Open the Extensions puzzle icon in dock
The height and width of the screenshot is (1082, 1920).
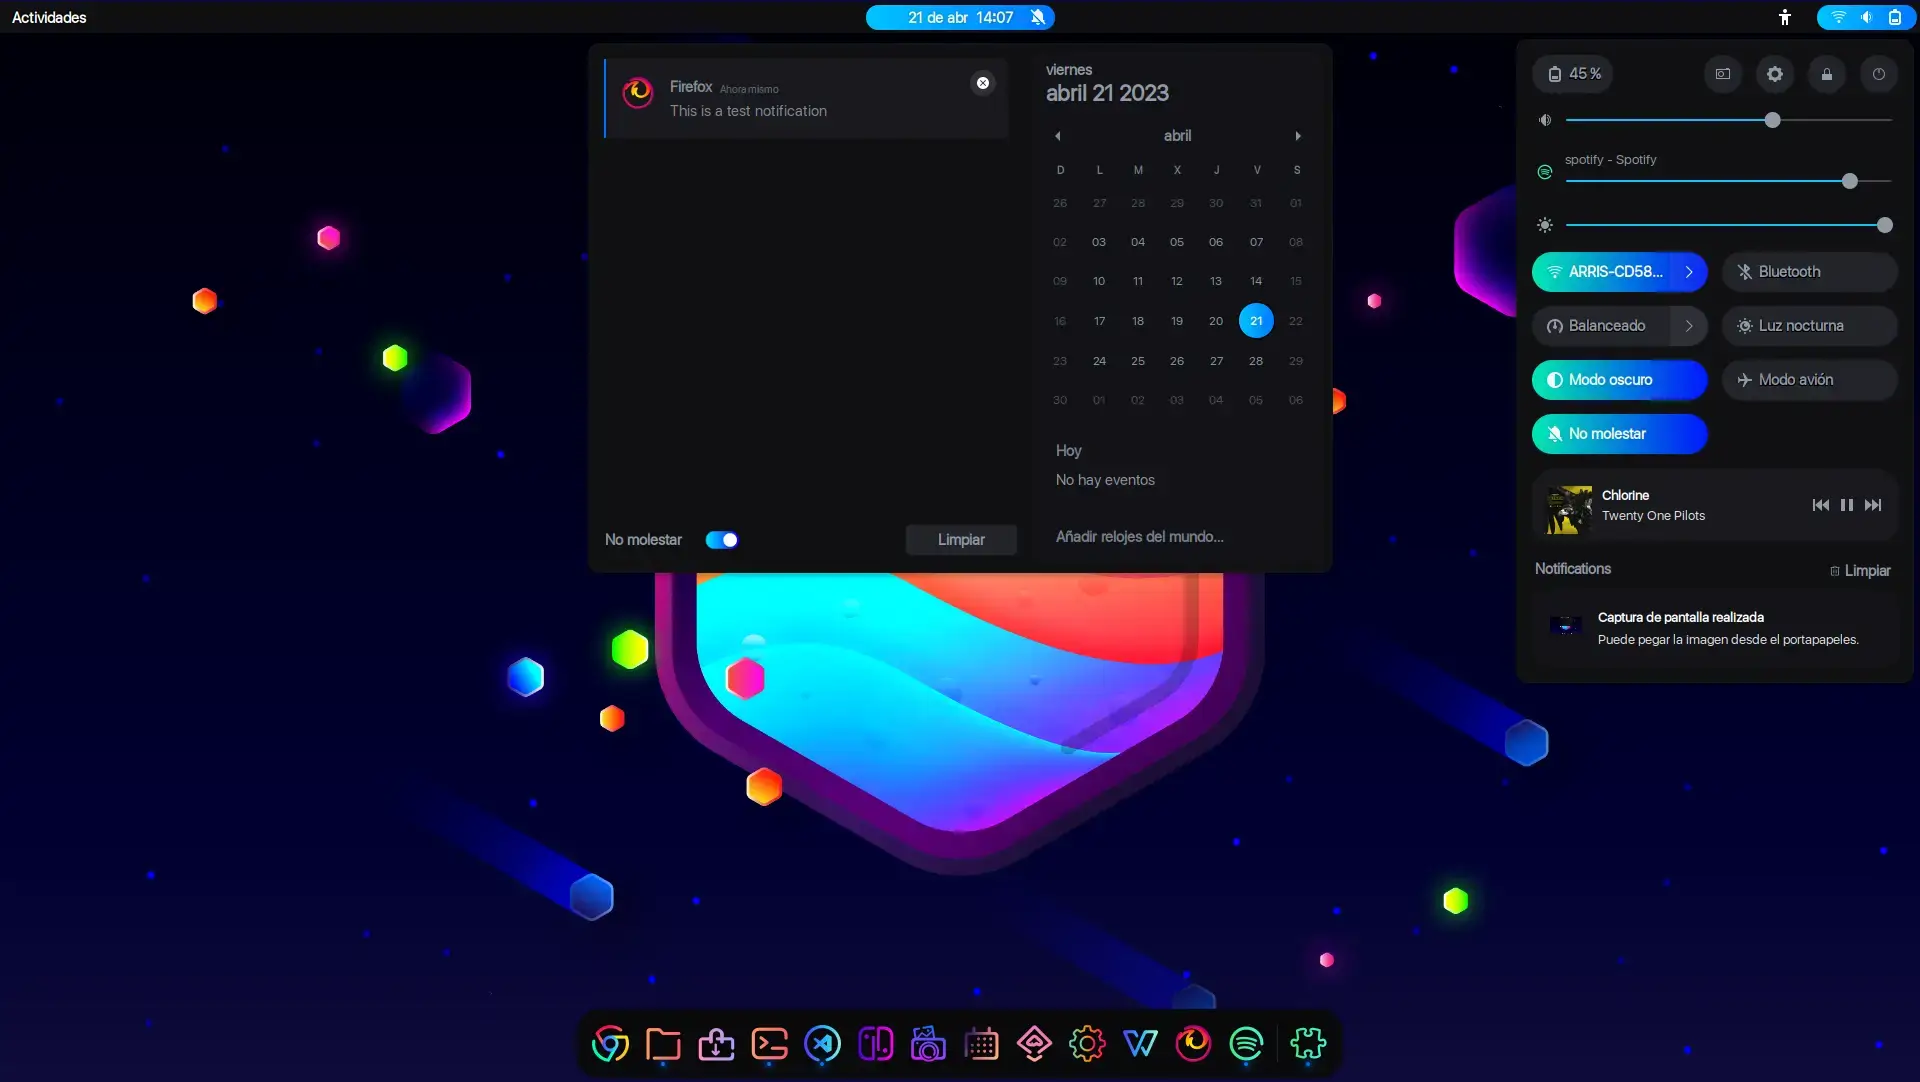click(1307, 1044)
